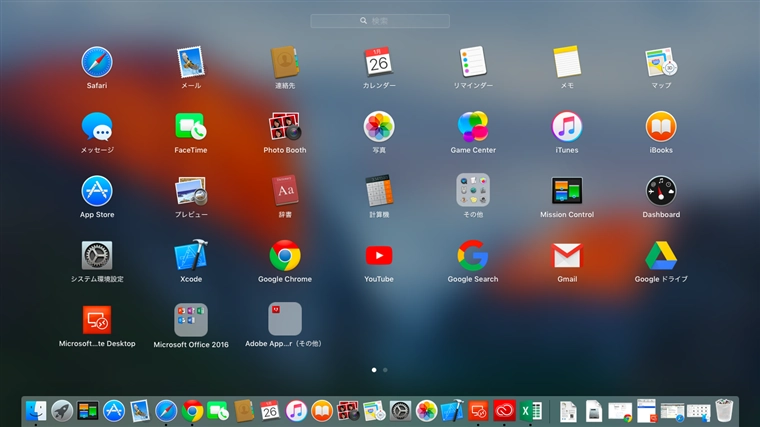The height and width of the screenshot is (427, 760).
Task: Launch the マップ (Maps) app in Launchpad
Action: tap(661, 62)
